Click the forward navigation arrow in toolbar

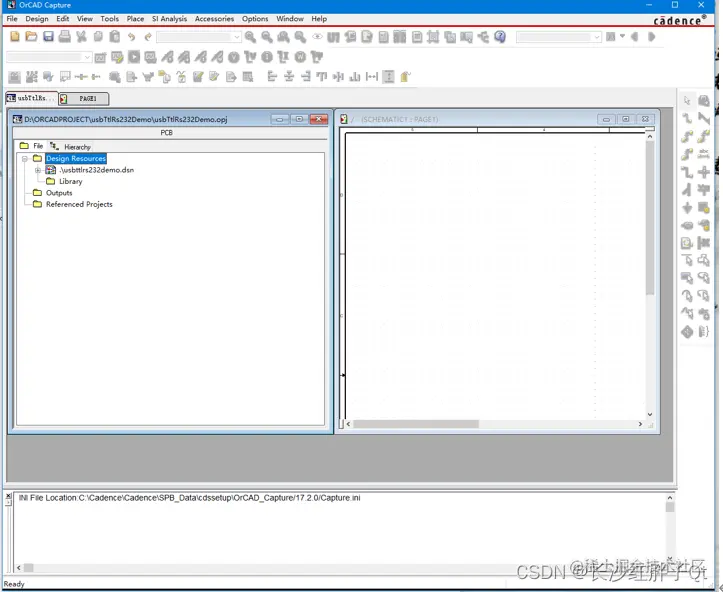[652, 36]
